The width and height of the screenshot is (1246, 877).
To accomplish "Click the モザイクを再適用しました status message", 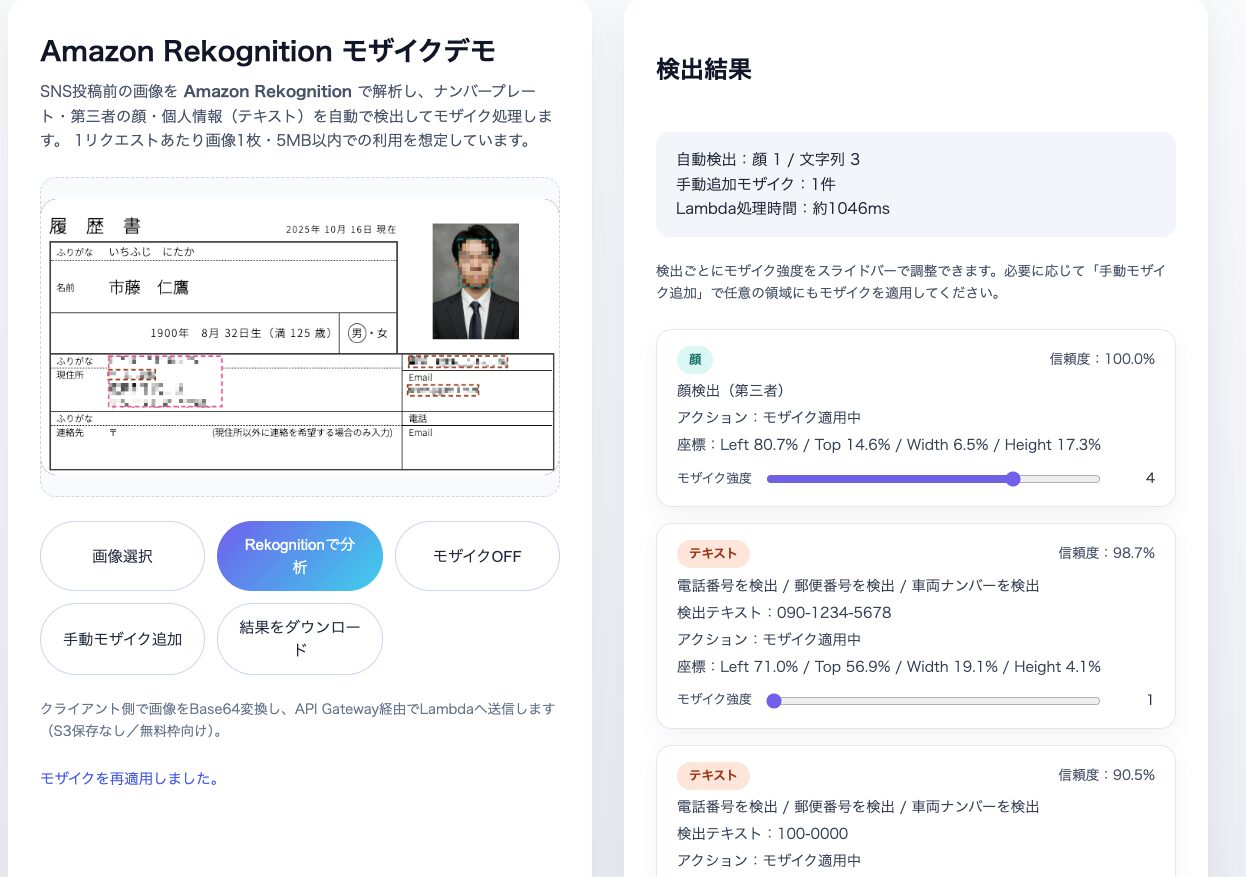I will click(130, 778).
